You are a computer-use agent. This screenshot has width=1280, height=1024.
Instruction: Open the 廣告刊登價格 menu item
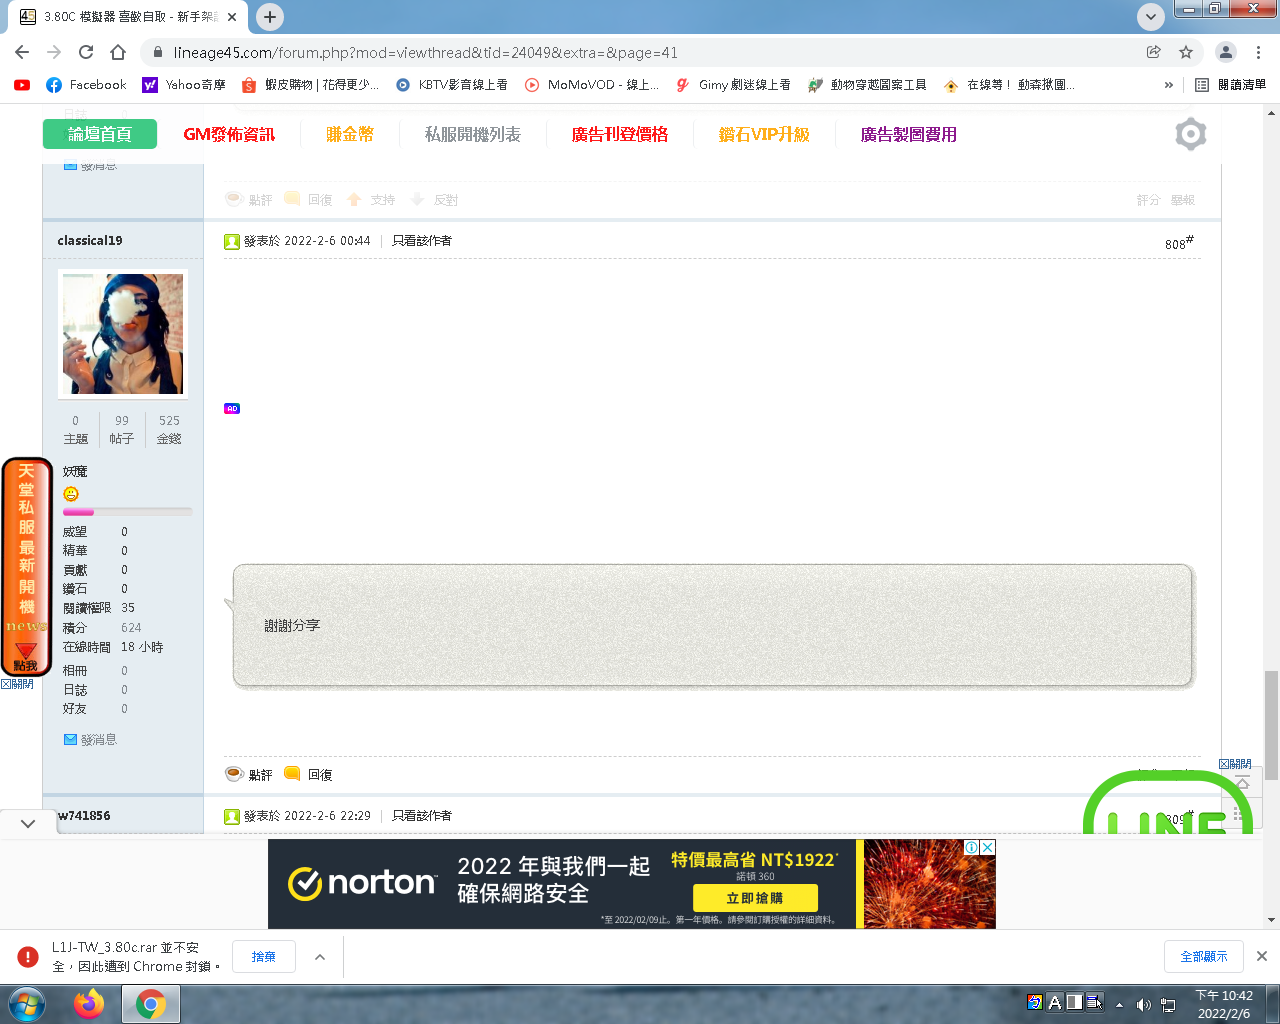[x=620, y=134]
